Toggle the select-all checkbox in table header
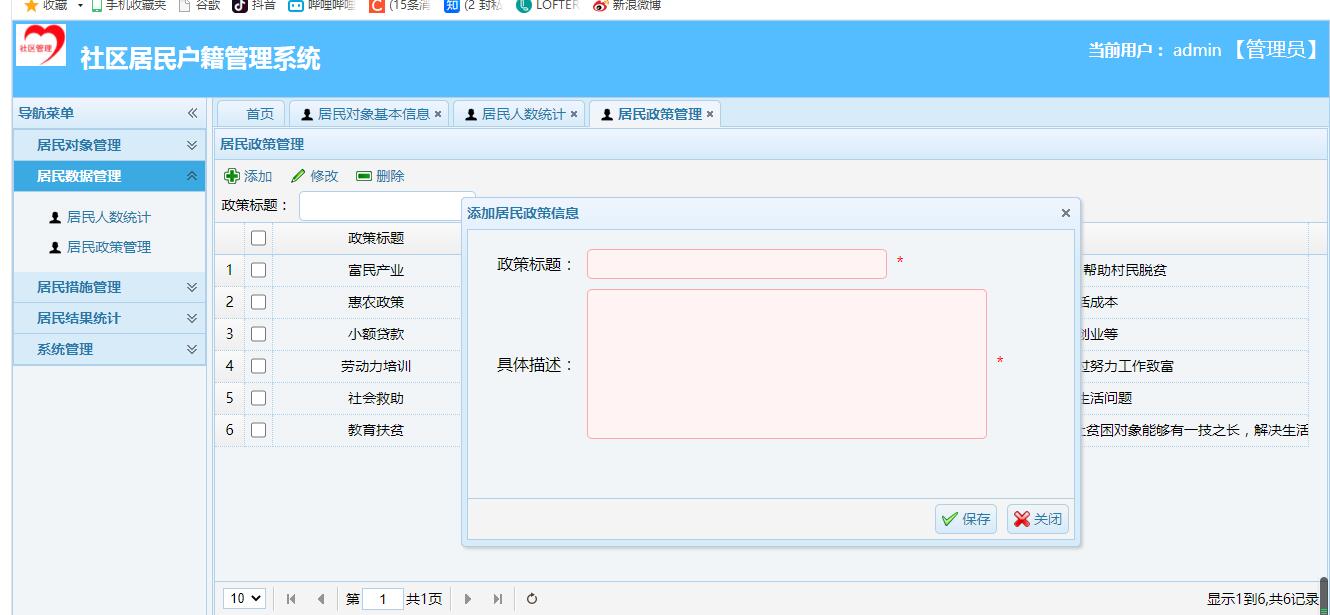 257,237
